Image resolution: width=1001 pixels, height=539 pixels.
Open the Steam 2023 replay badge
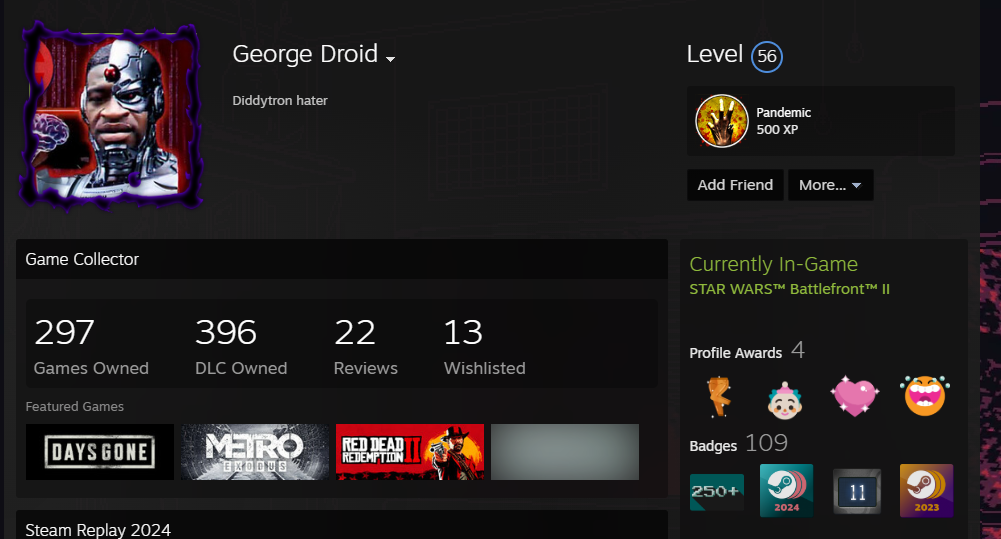click(926, 490)
